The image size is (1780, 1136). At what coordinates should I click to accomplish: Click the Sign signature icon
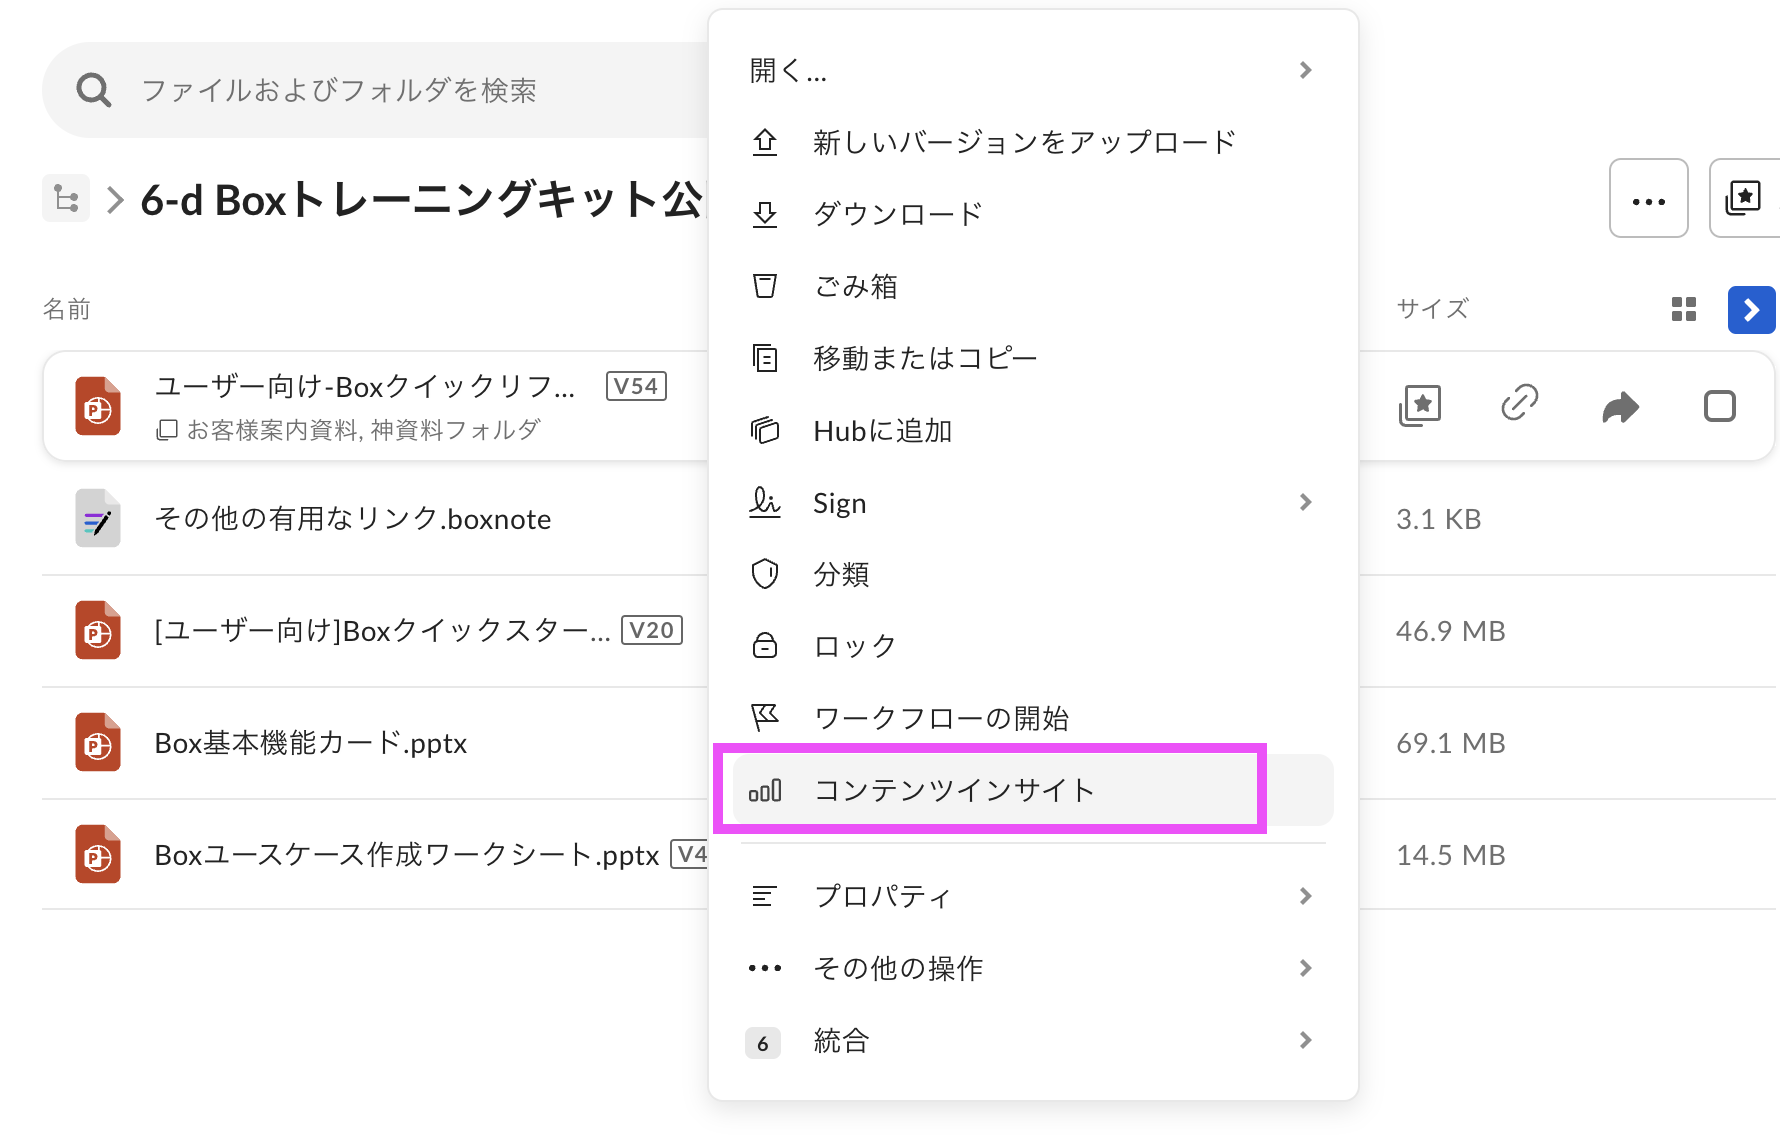[765, 501]
